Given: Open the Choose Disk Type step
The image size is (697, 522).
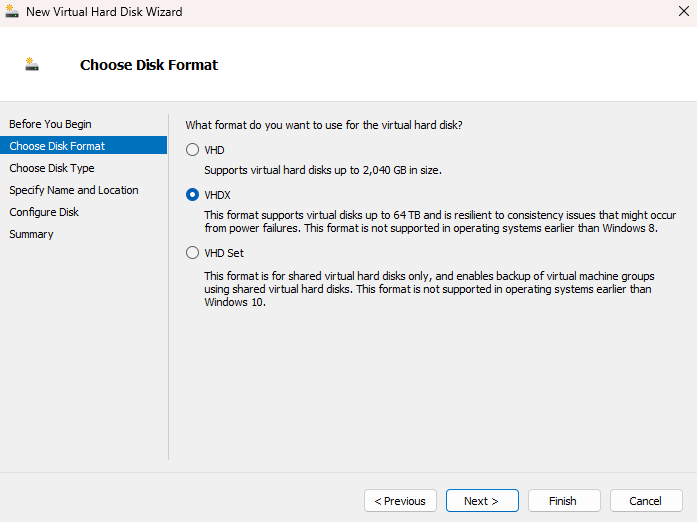Looking at the screenshot, I should pos(52,168).
